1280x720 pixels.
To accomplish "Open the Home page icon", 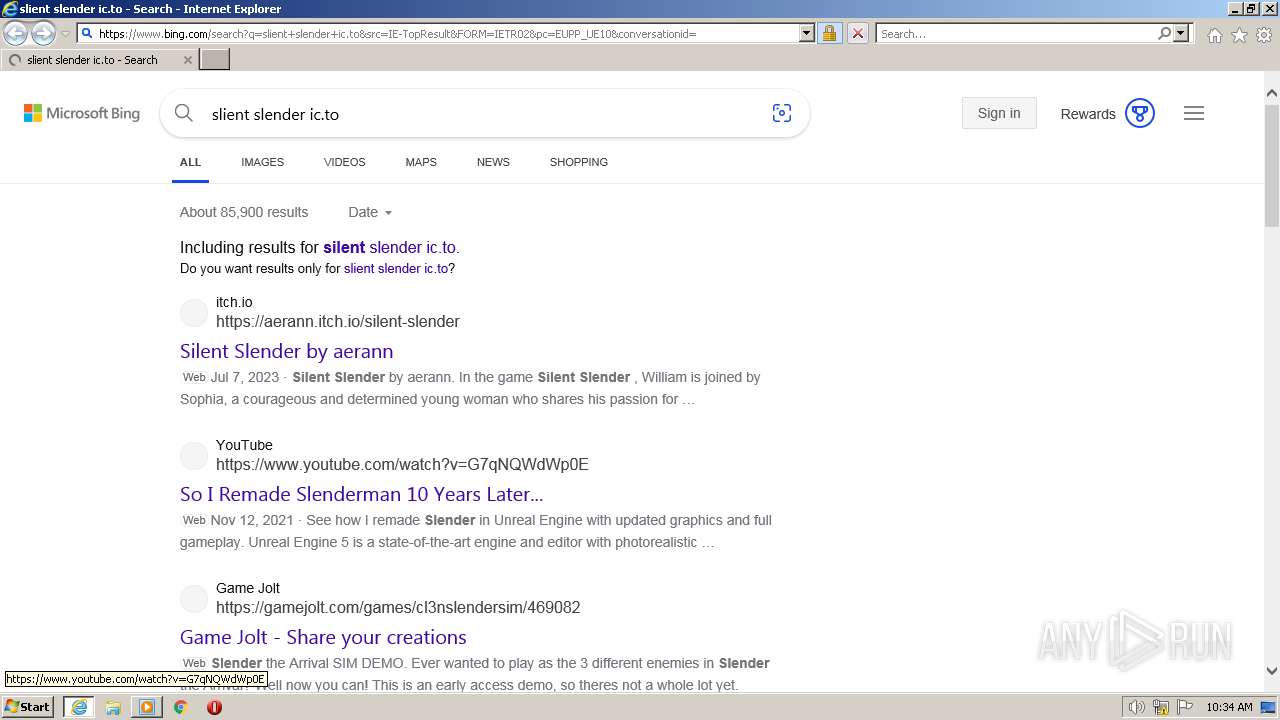I will coord(1214,35).
